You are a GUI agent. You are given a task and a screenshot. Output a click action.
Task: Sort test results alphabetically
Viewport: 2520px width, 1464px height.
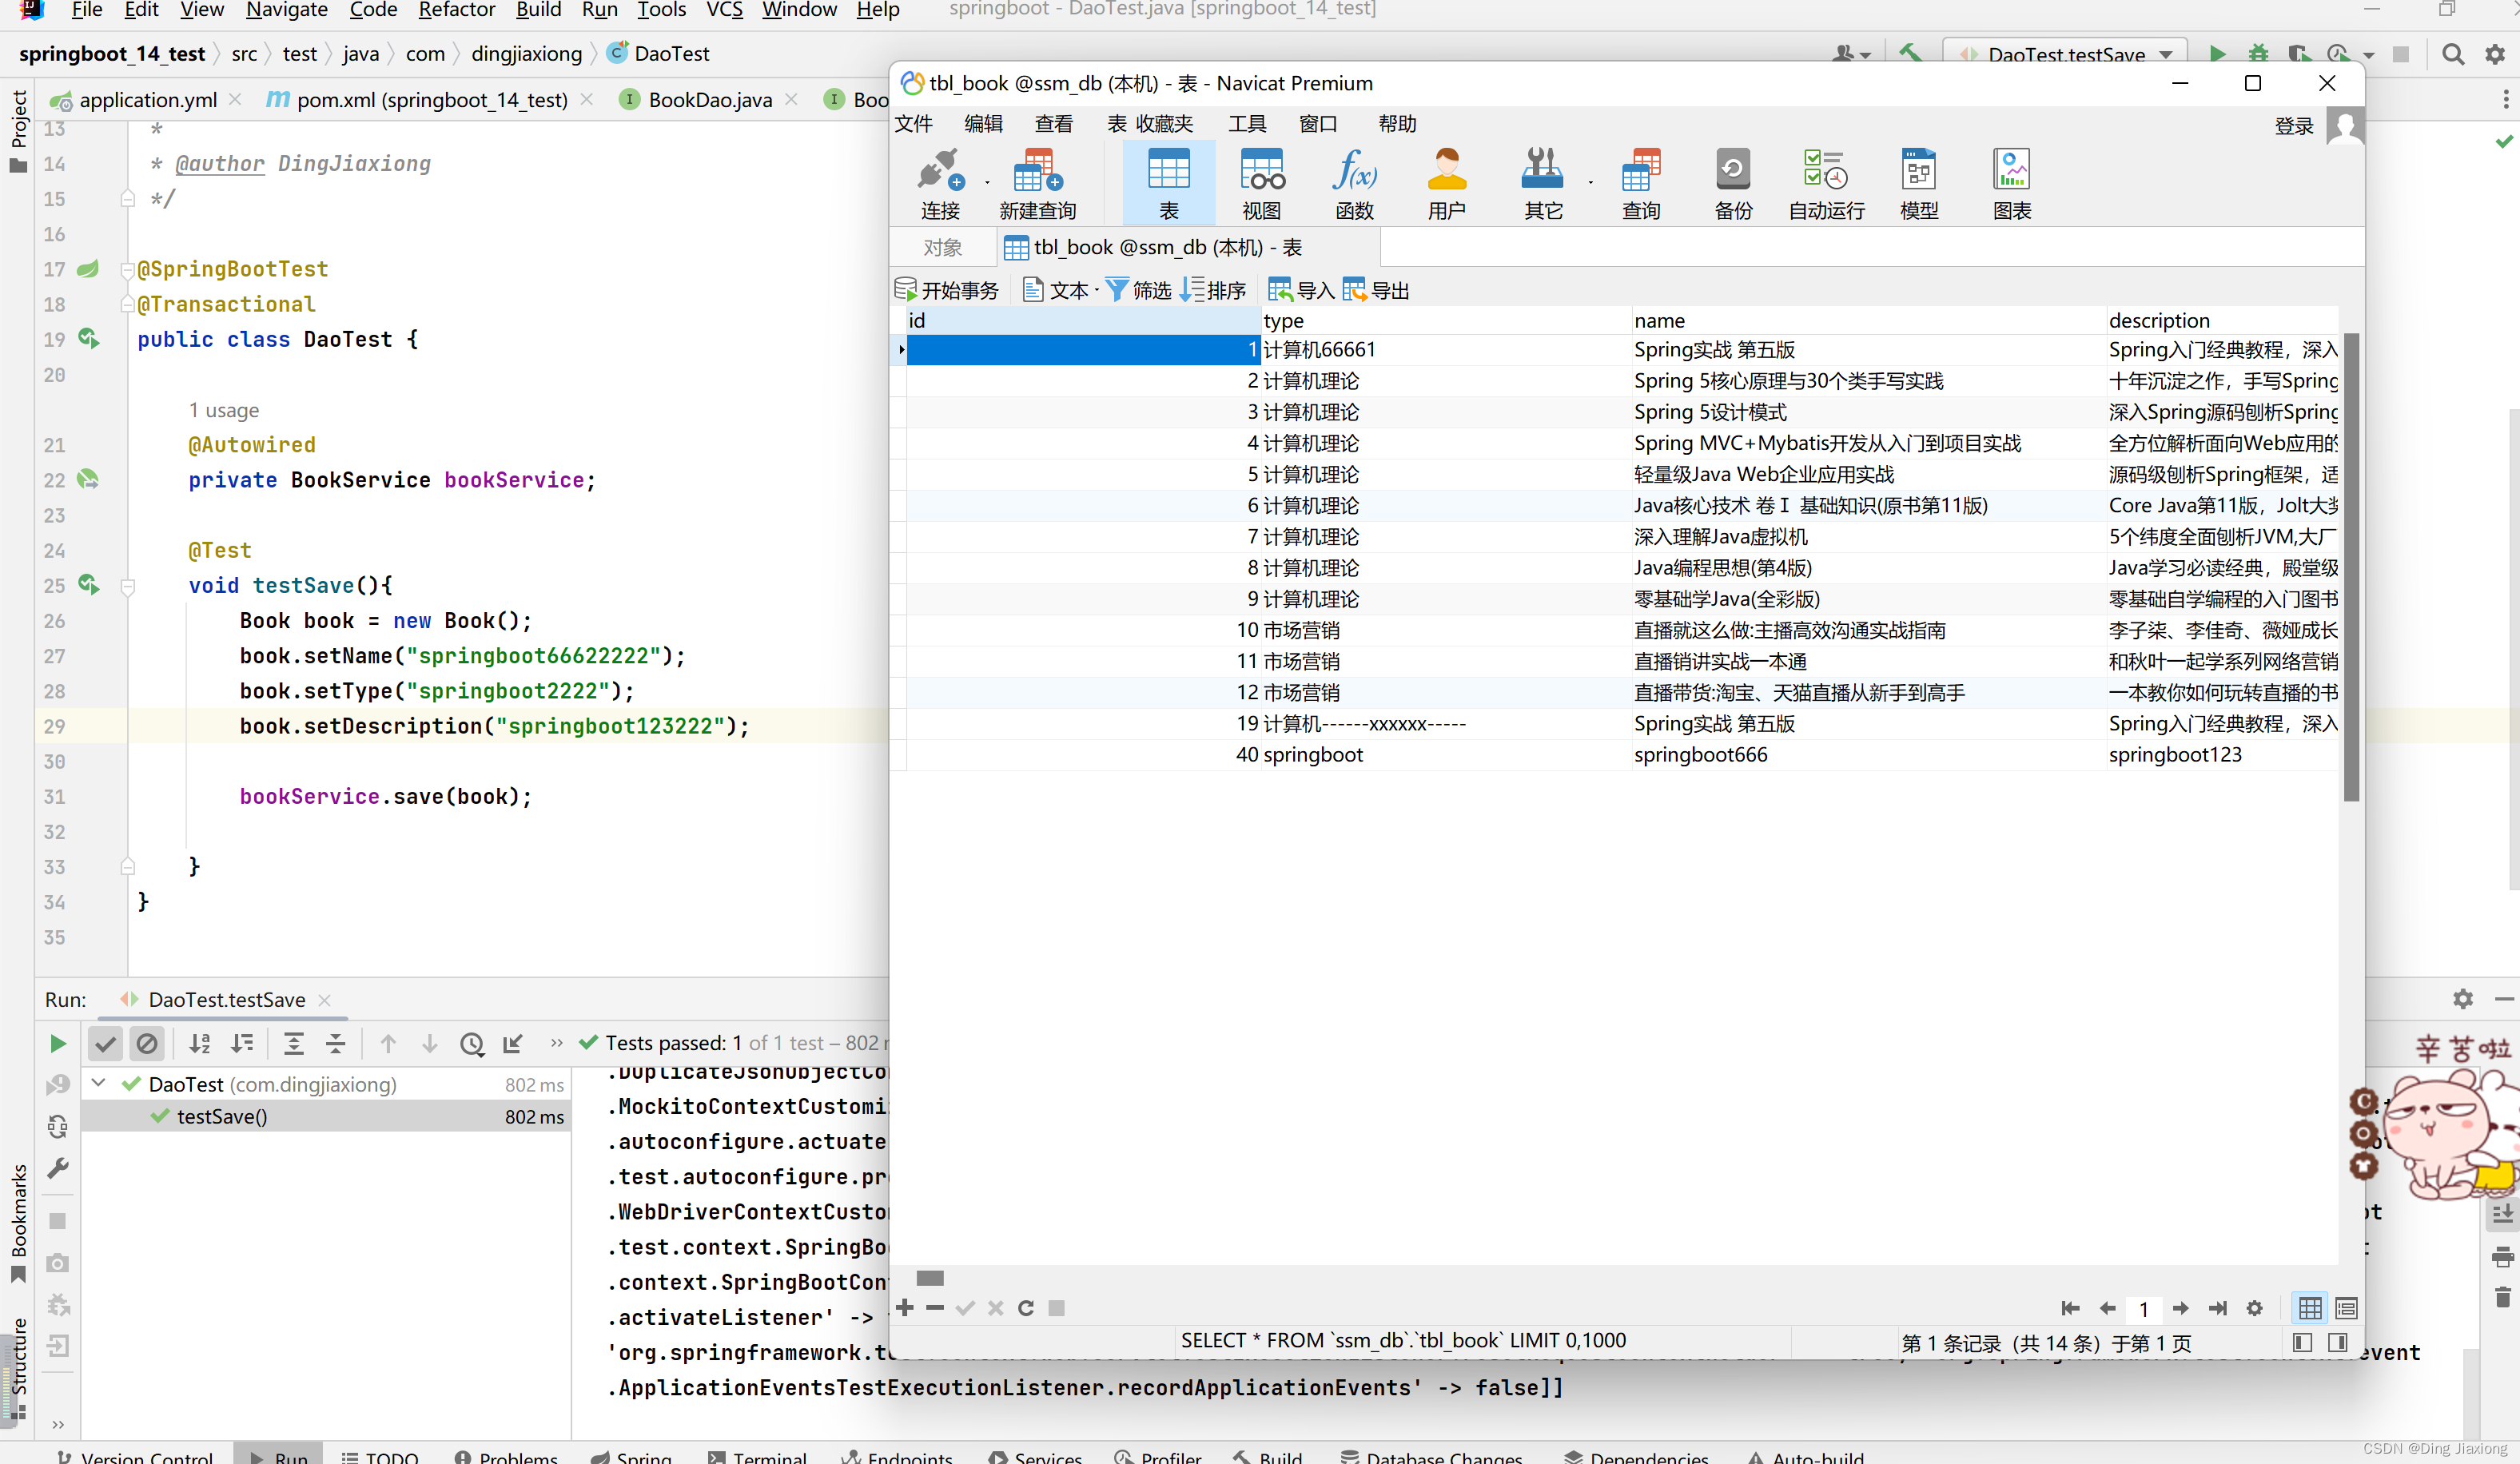(200, 1044)
